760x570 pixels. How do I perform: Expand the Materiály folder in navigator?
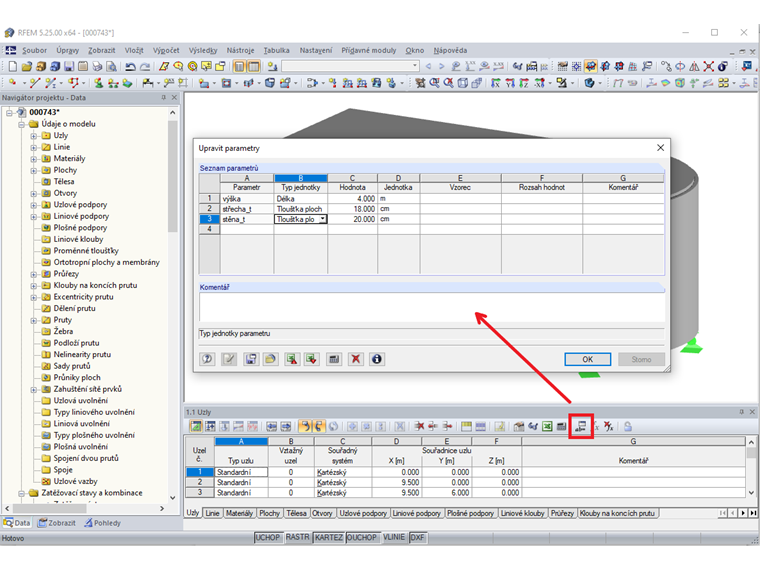click(x=33, y=159)
